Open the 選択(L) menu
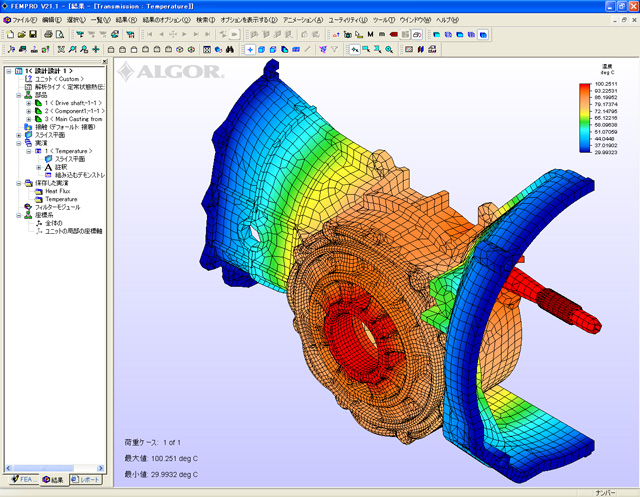Viewport: 640px width, 497px height. tap(76, 20)
